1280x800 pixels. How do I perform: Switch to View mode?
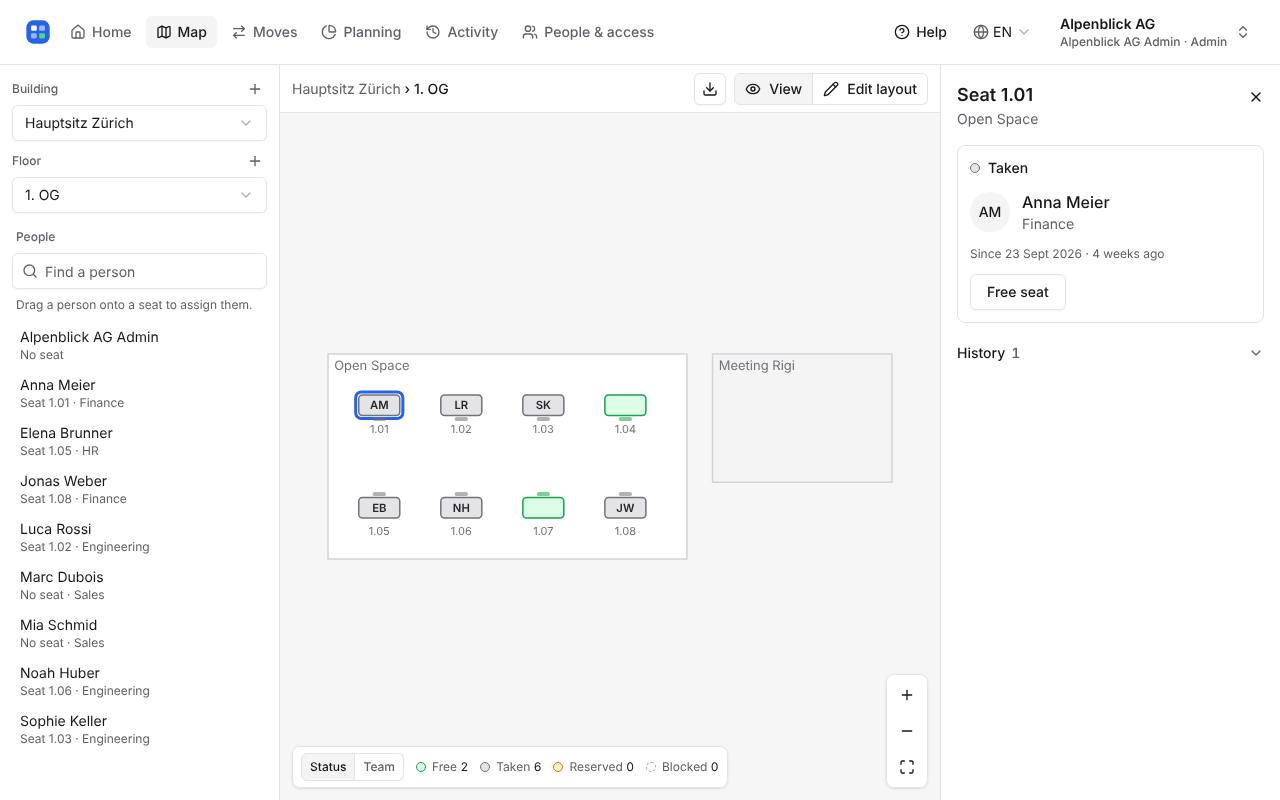tap(773, 89)
